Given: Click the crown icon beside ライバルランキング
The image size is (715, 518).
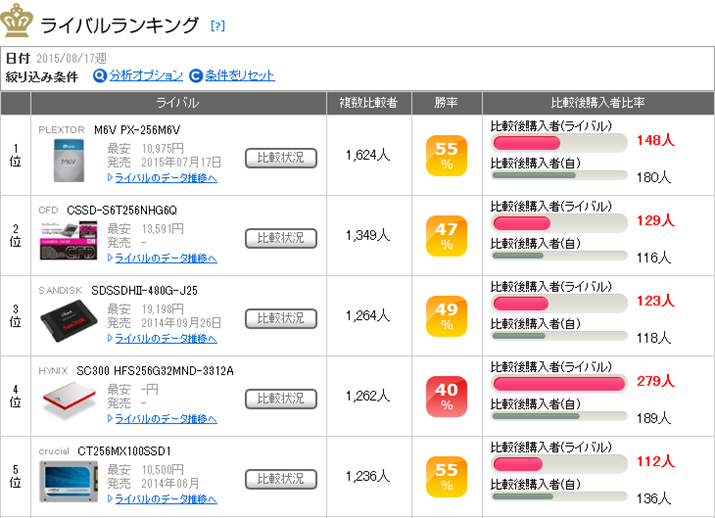Looking at the screenshot, I should (18, 21).
